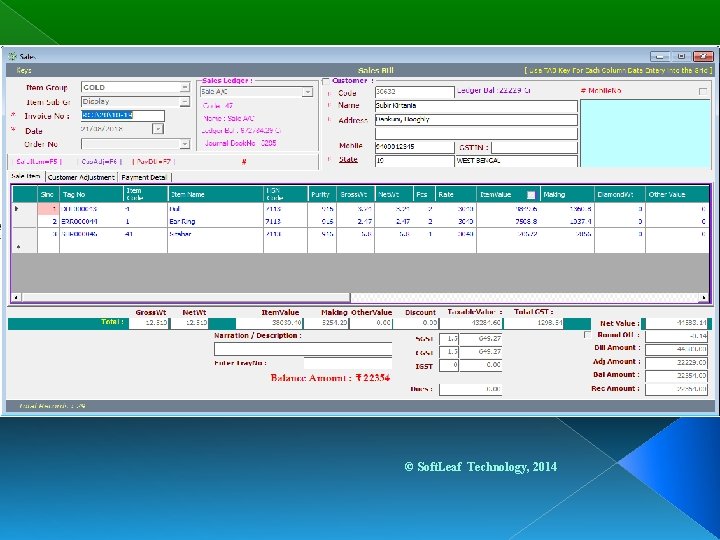
Task: Tick the ItemValue column header checkbox
Action: pyautogui.click(x=531, y=195)
